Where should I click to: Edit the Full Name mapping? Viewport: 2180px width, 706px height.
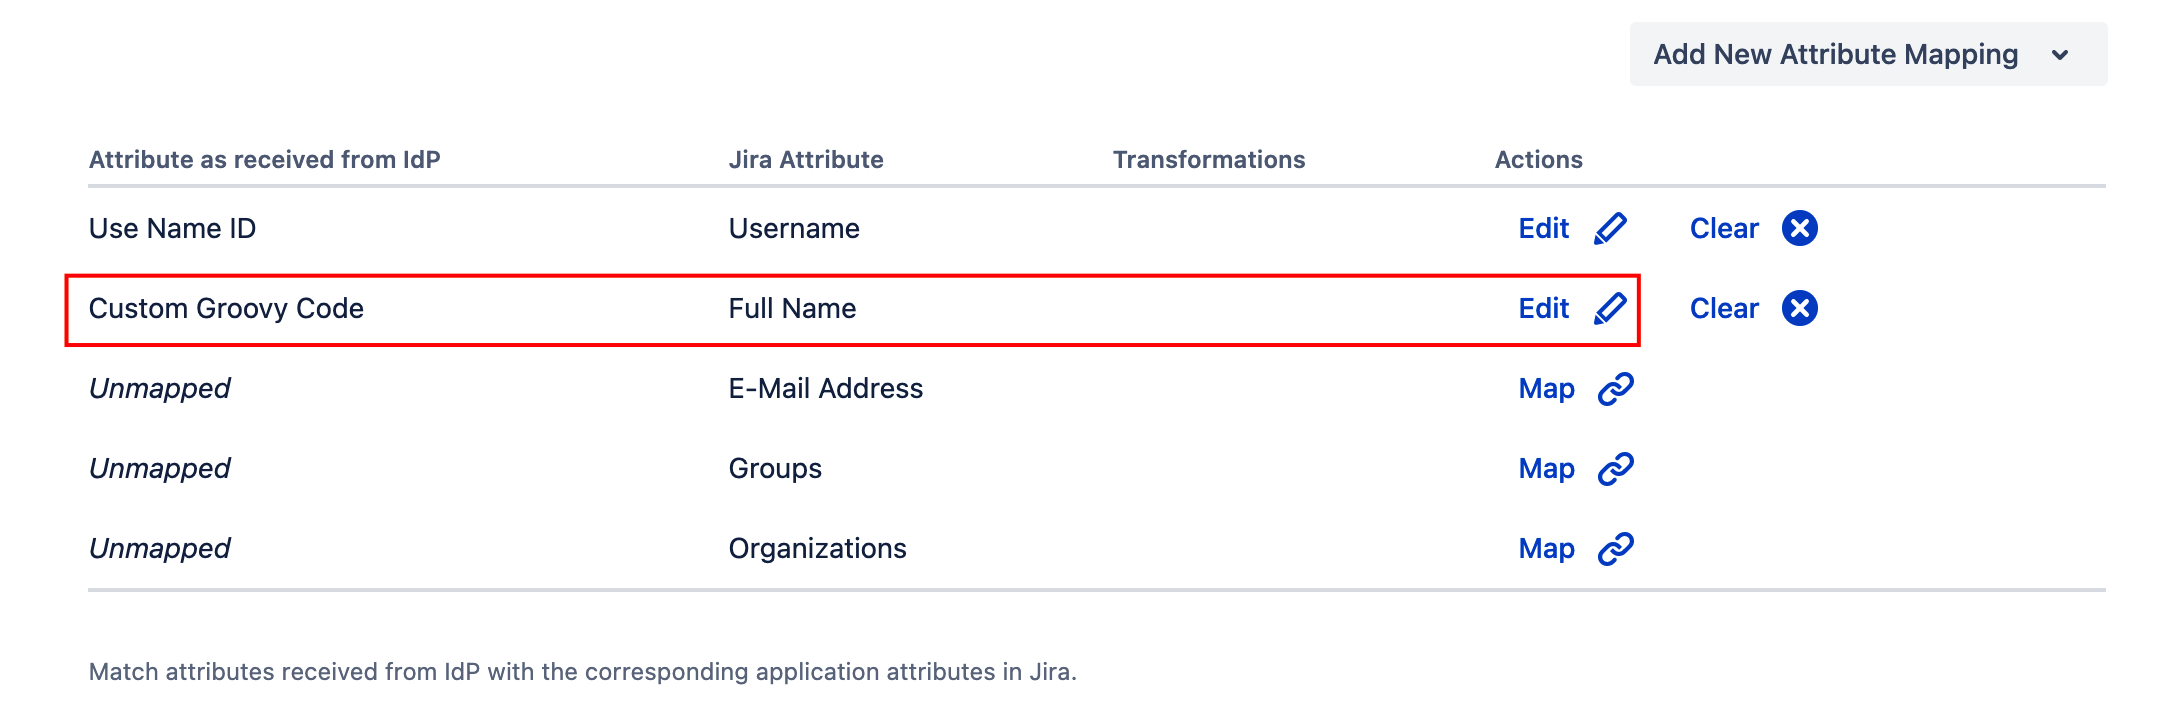click(1544, 309)
